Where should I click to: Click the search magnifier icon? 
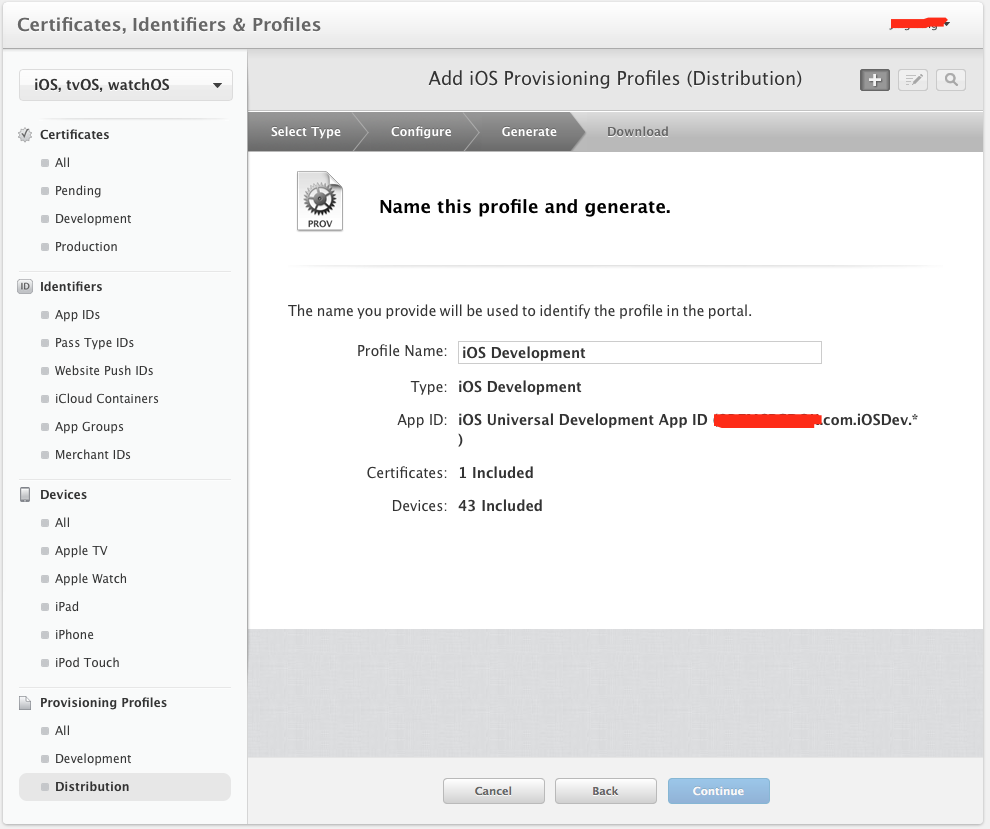coord(950,80)
